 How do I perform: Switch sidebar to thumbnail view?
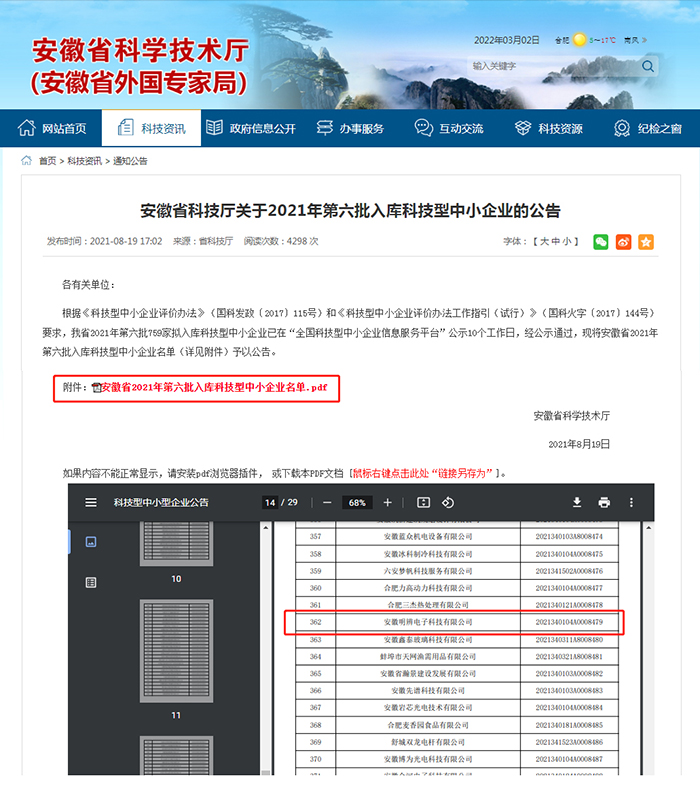[x=91, y=542]
